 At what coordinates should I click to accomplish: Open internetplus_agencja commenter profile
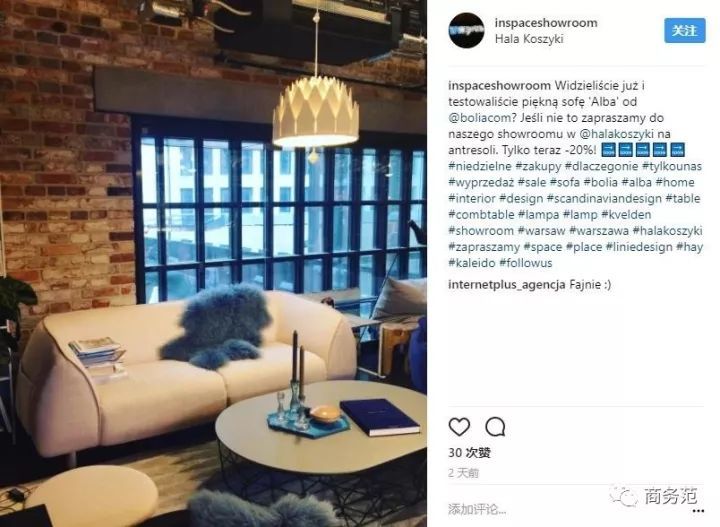(x=506, y=285)
